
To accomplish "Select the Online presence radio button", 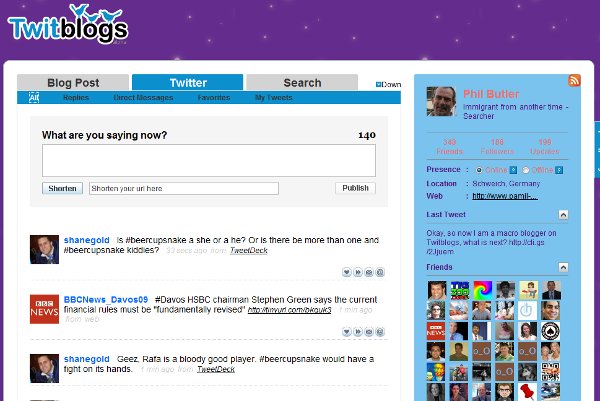I will tap(479, 170).
